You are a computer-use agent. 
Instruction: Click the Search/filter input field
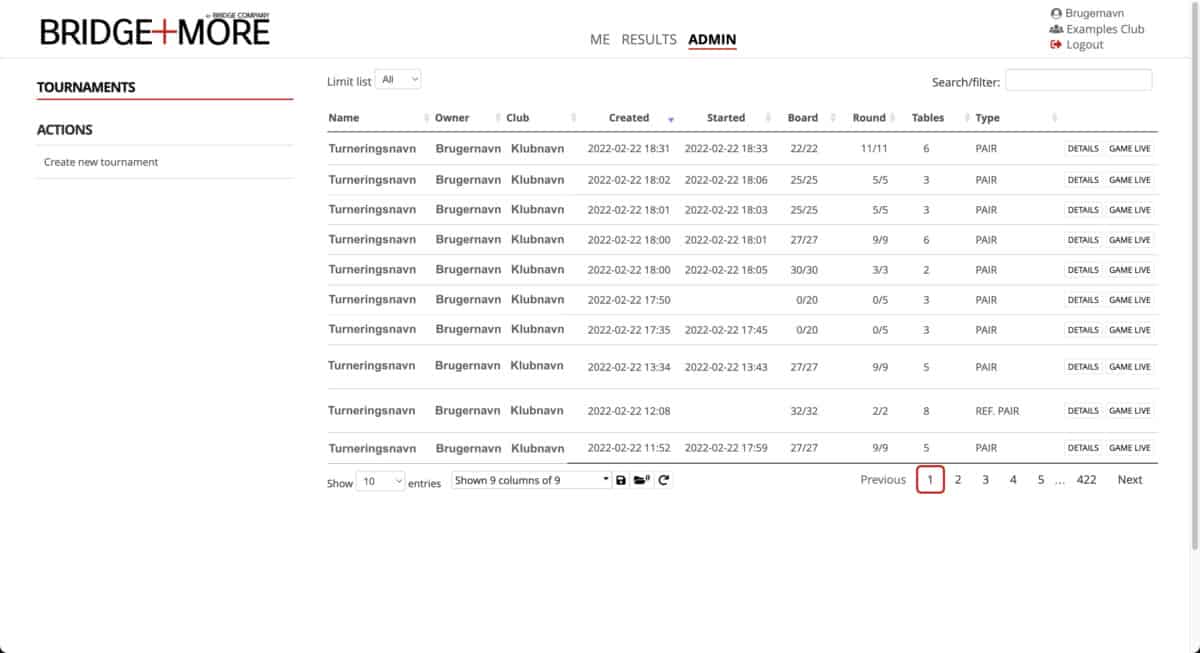(x=1078, y=81)
